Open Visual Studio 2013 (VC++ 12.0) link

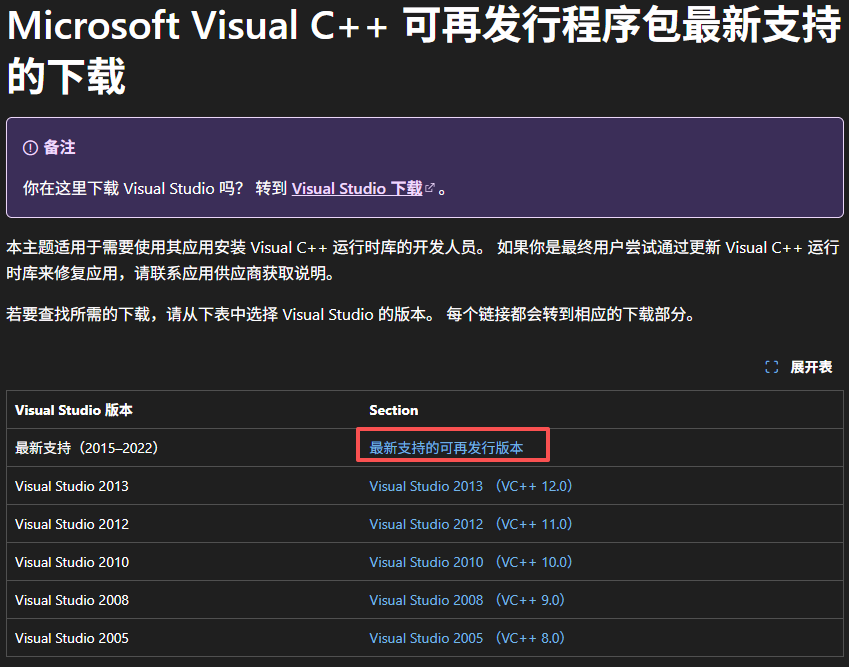tap(471, 486)
